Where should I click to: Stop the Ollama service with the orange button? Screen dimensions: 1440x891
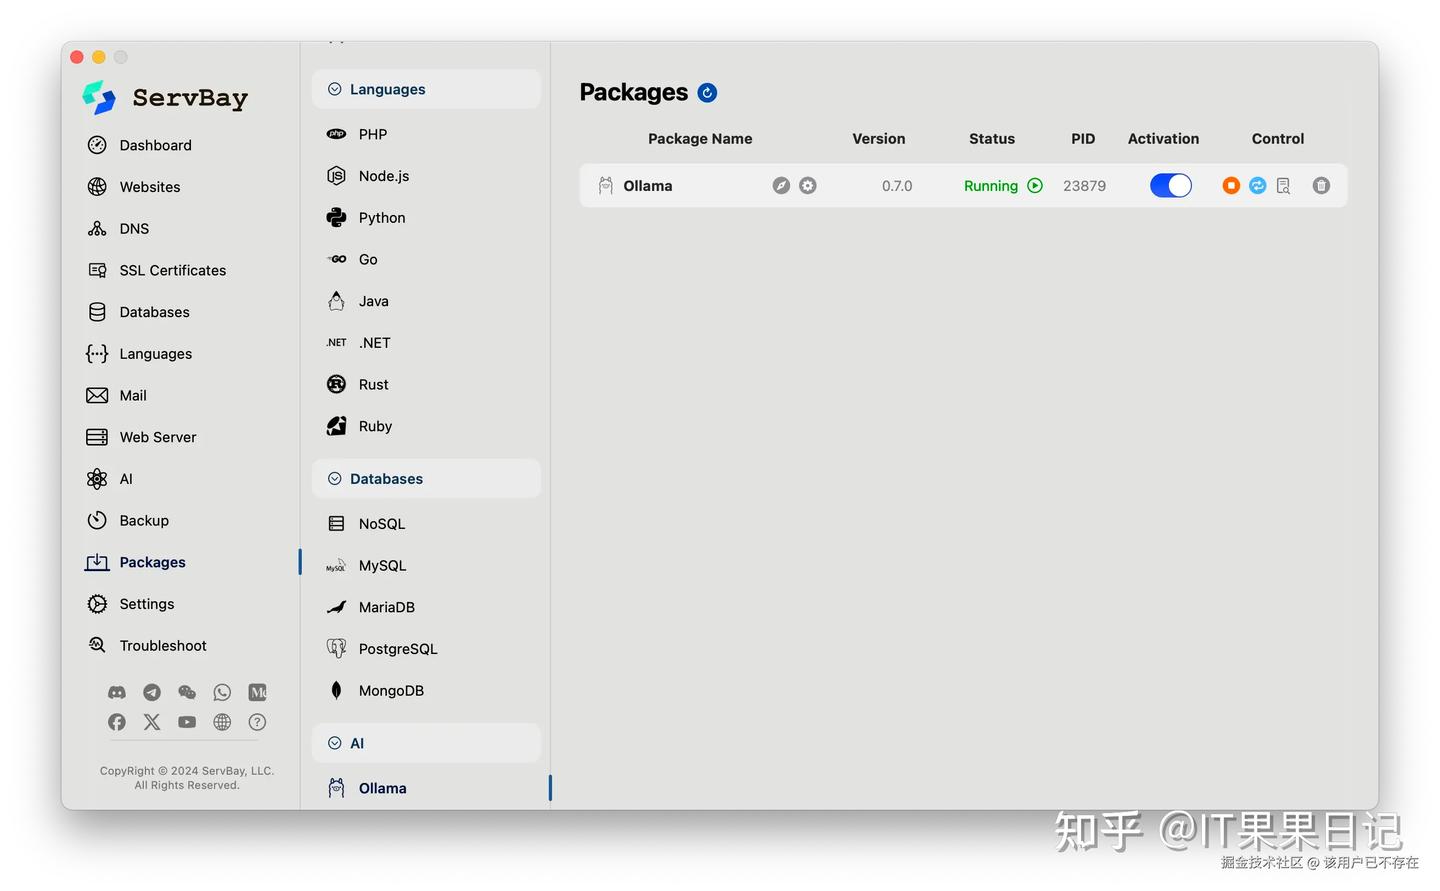(x=1231, y=186)
